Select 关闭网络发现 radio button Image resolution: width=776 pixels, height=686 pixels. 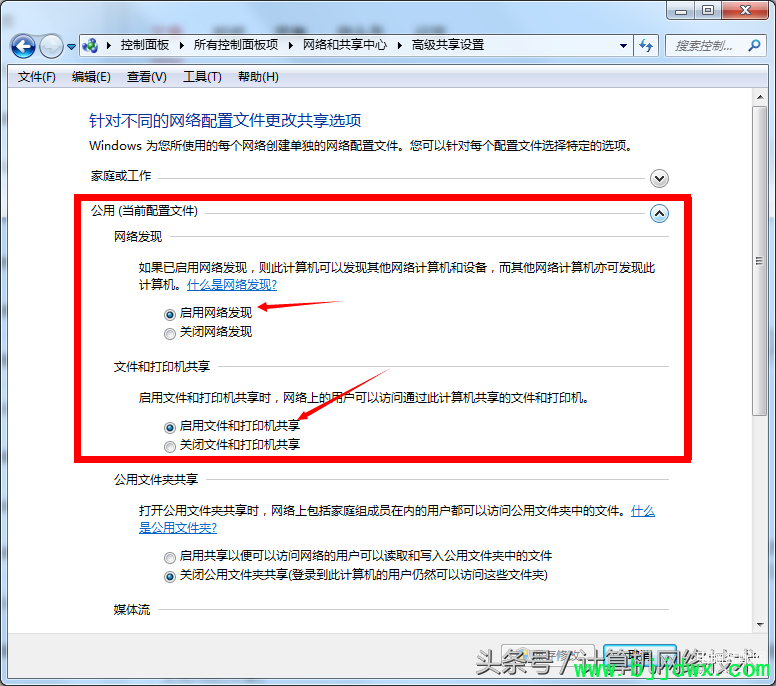point(170,334)
